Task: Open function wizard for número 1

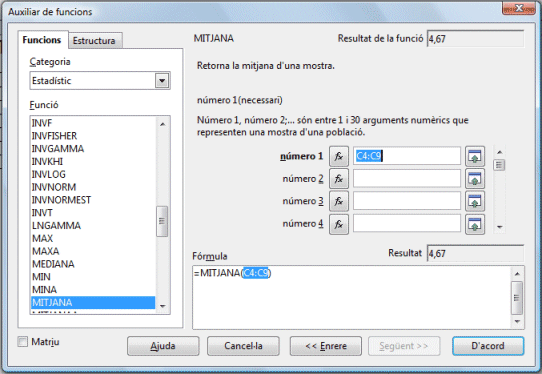Action: [339, 156]
